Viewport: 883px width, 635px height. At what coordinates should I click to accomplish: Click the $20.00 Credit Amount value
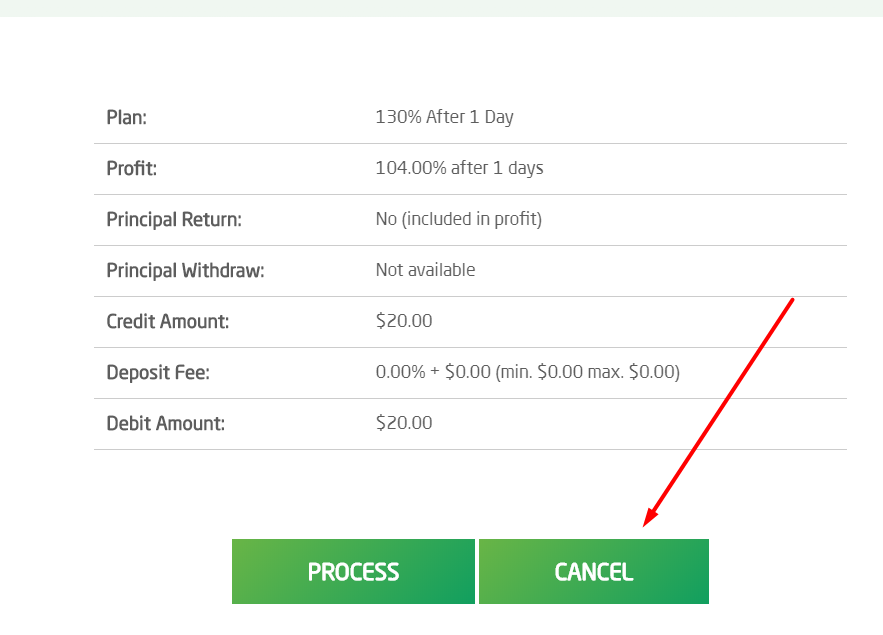404,321
